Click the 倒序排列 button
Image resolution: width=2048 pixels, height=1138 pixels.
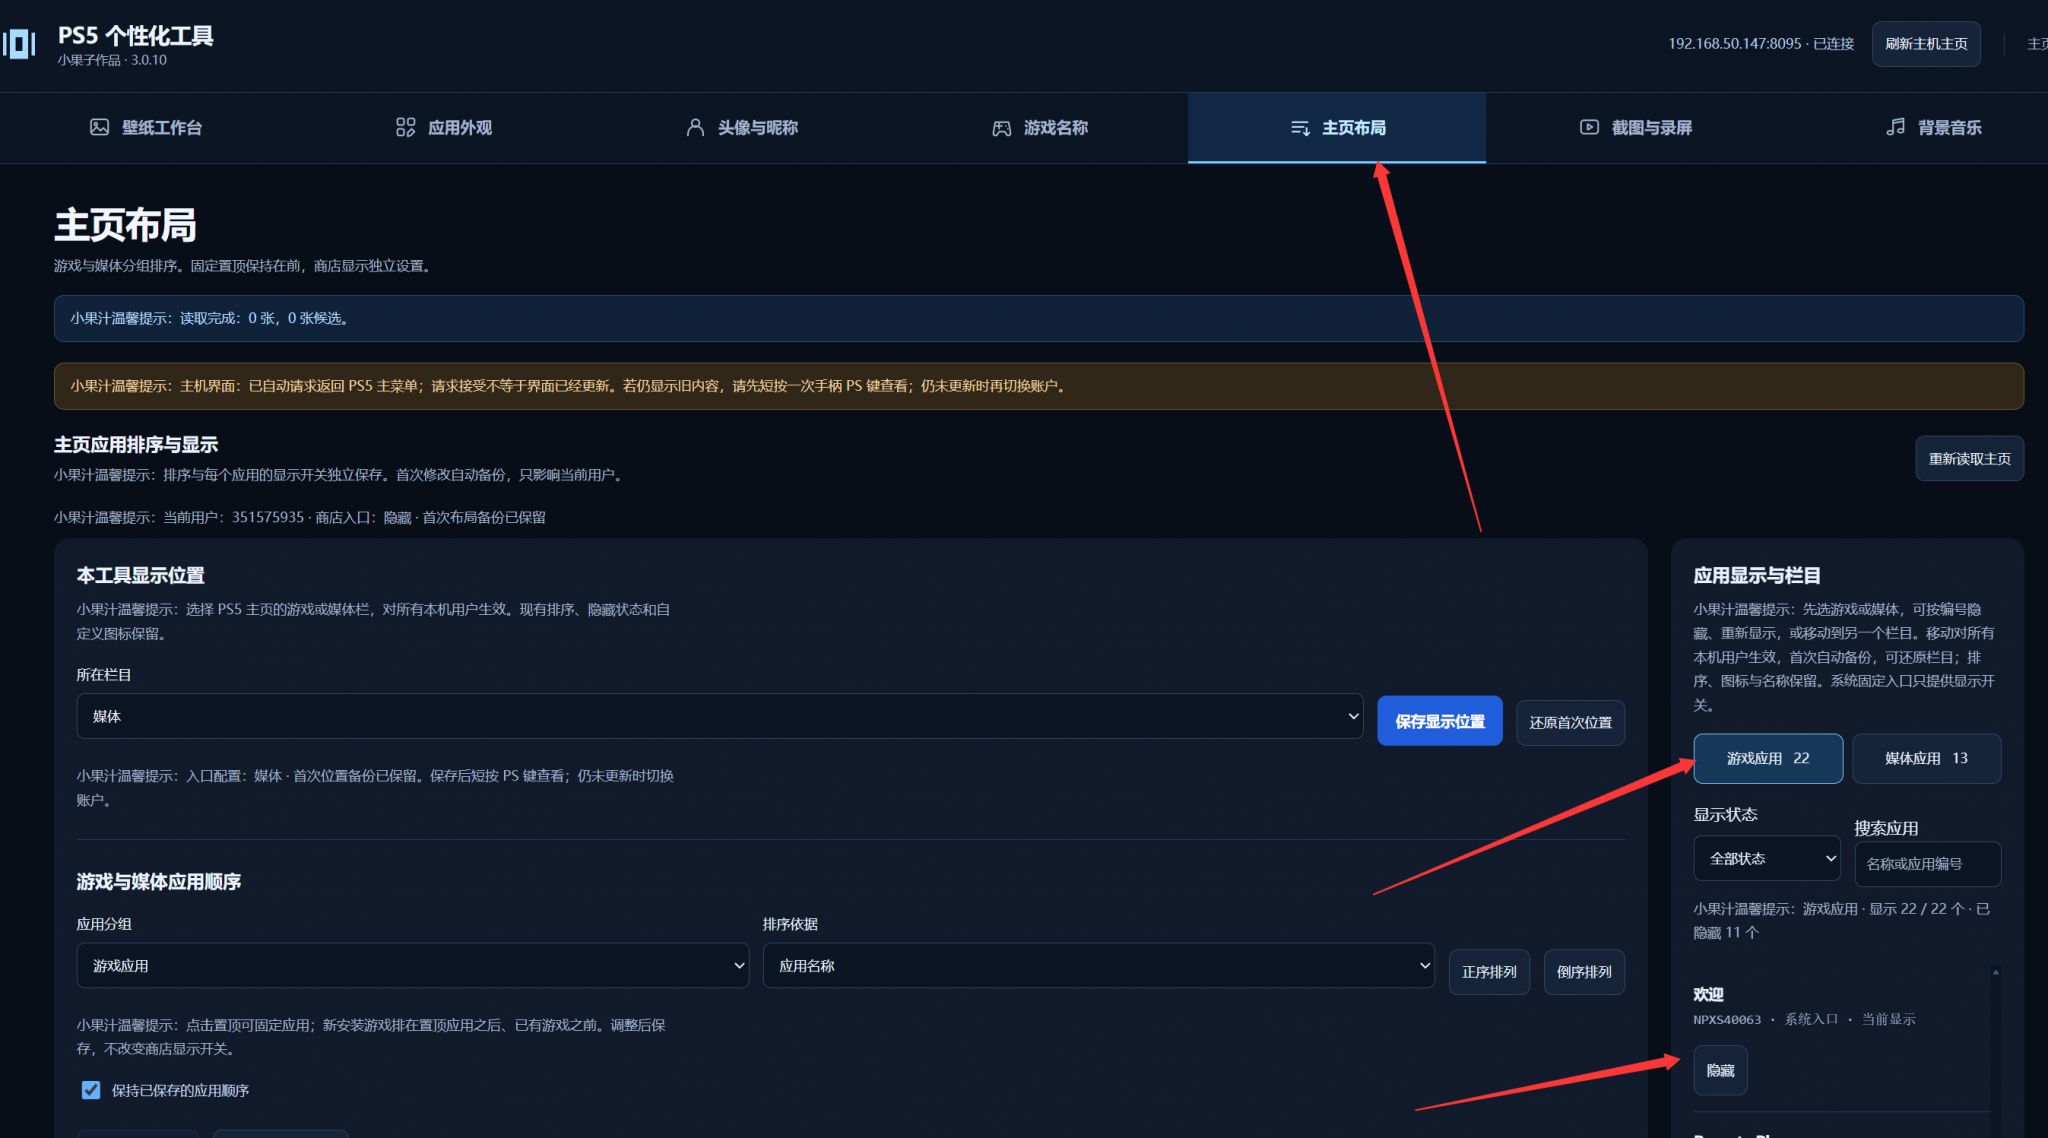tap(1584, 972)
